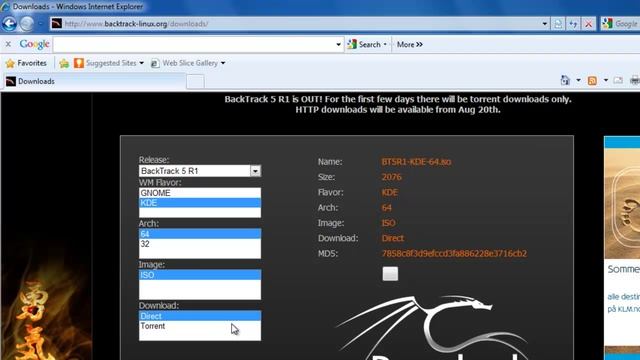Screen dimensions: 640x360
Task: Select 64 in the Arch list
Action: tap(200, 234)
